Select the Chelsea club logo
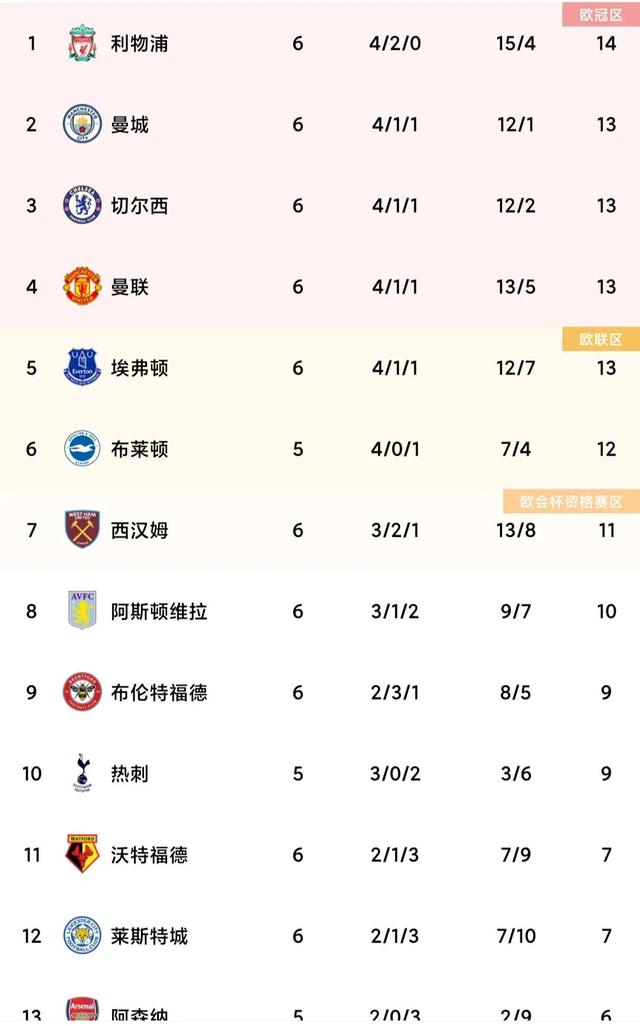Image resolution: width=640 pixels, height=1026 pixels. click(82, 205)
